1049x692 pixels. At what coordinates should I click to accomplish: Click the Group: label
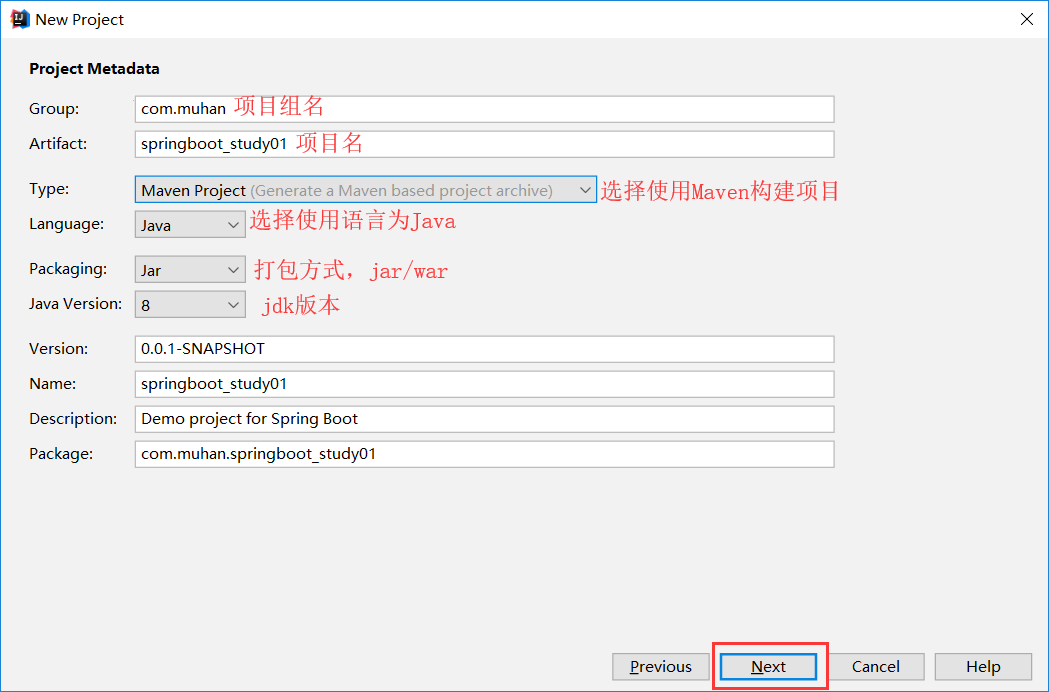coord(54,108)
